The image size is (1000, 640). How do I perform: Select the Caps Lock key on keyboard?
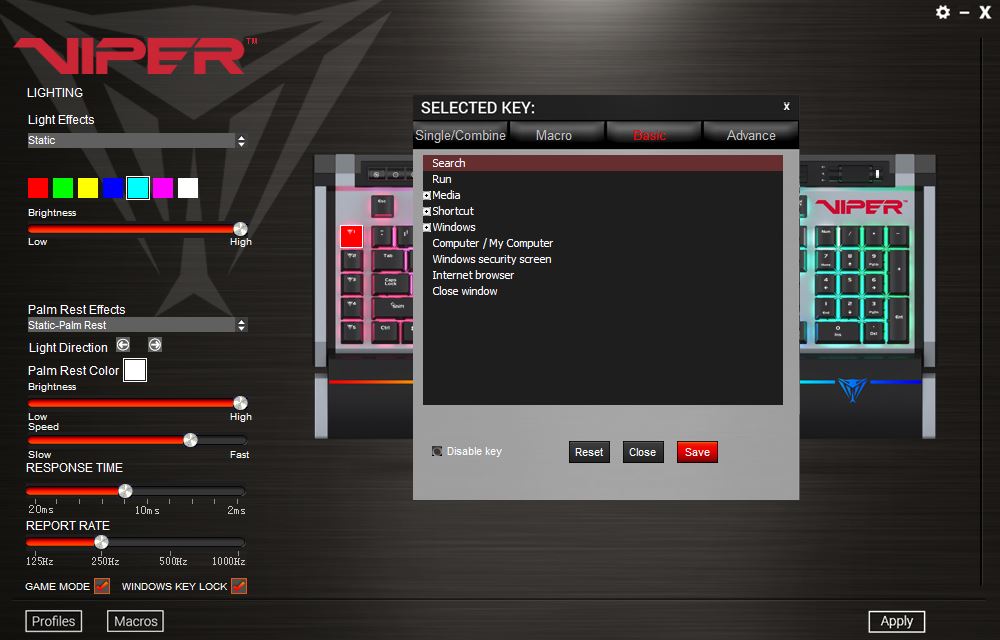pos(390,284)
